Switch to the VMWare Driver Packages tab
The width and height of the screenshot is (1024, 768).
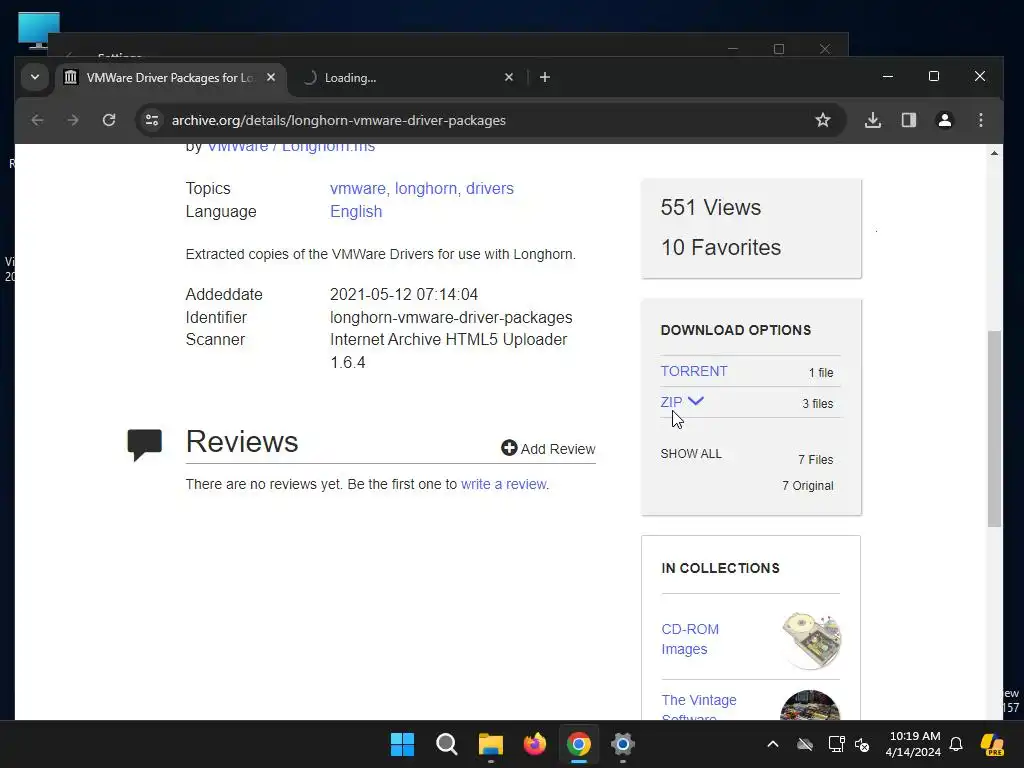(x=170, y=78)
